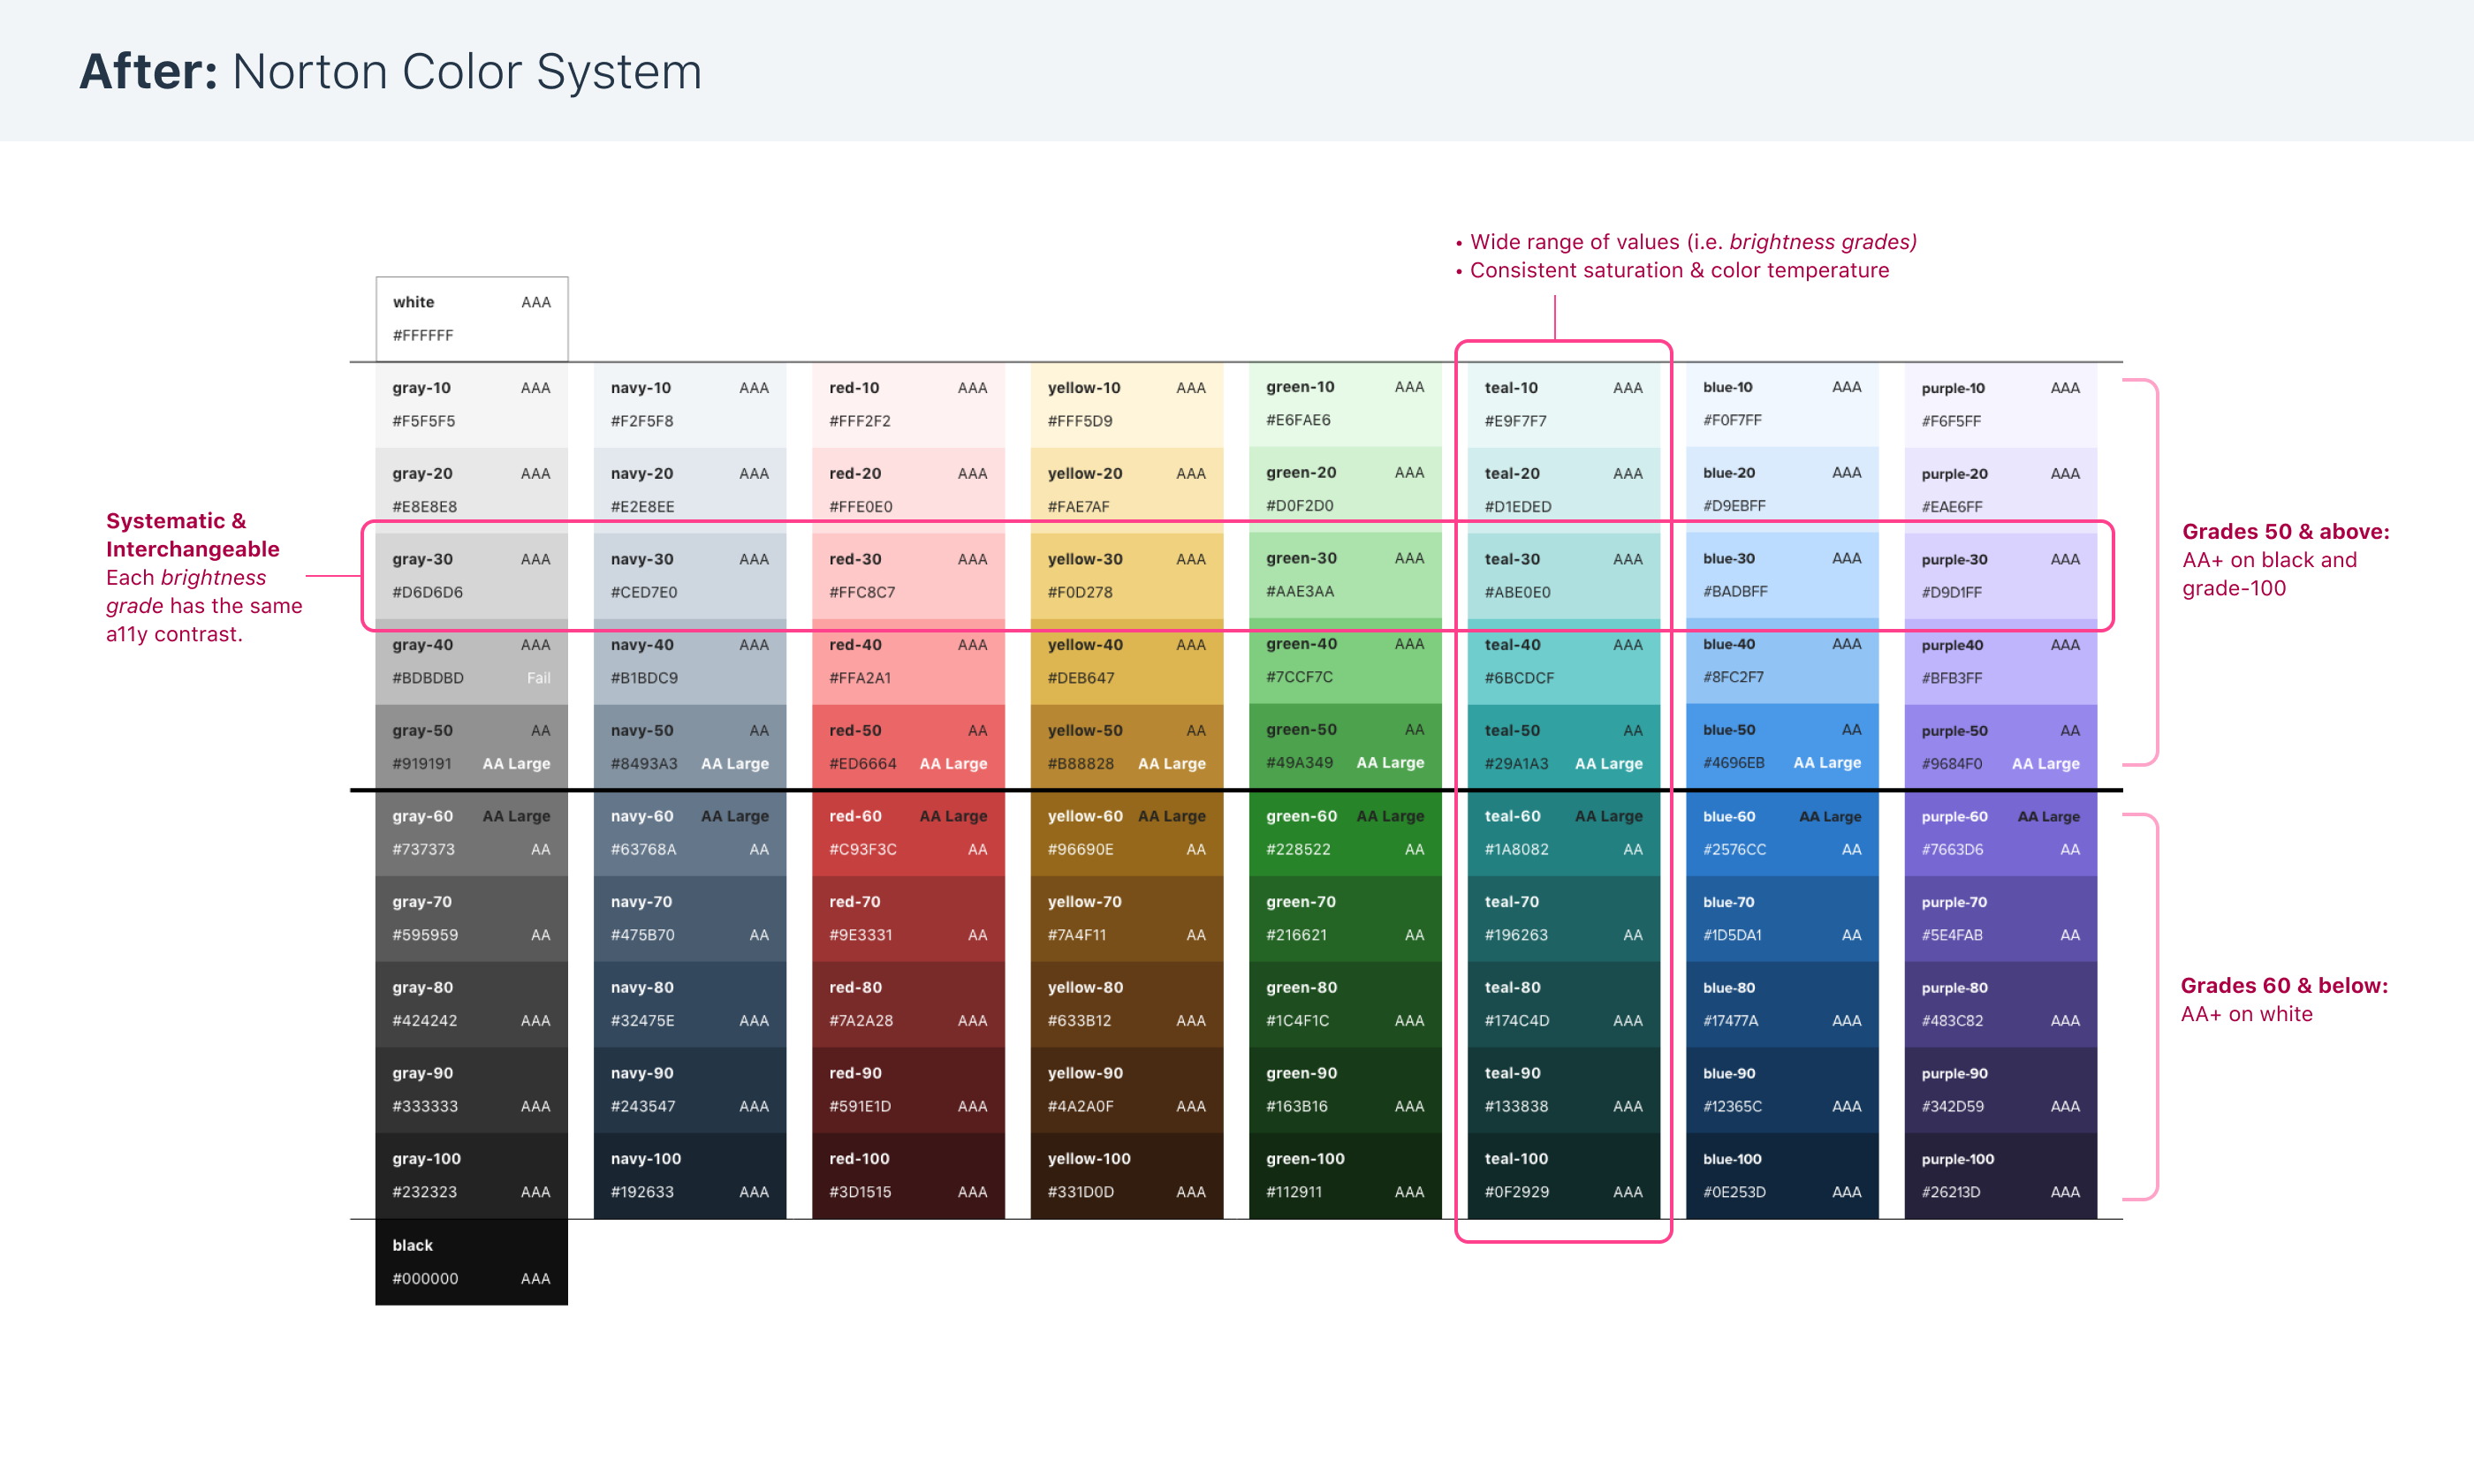Select the navy-50 #8493A3 swatch
The width and height of the screenshot is (2474, 1484).
pyautogui.click(x=689, y=747)
